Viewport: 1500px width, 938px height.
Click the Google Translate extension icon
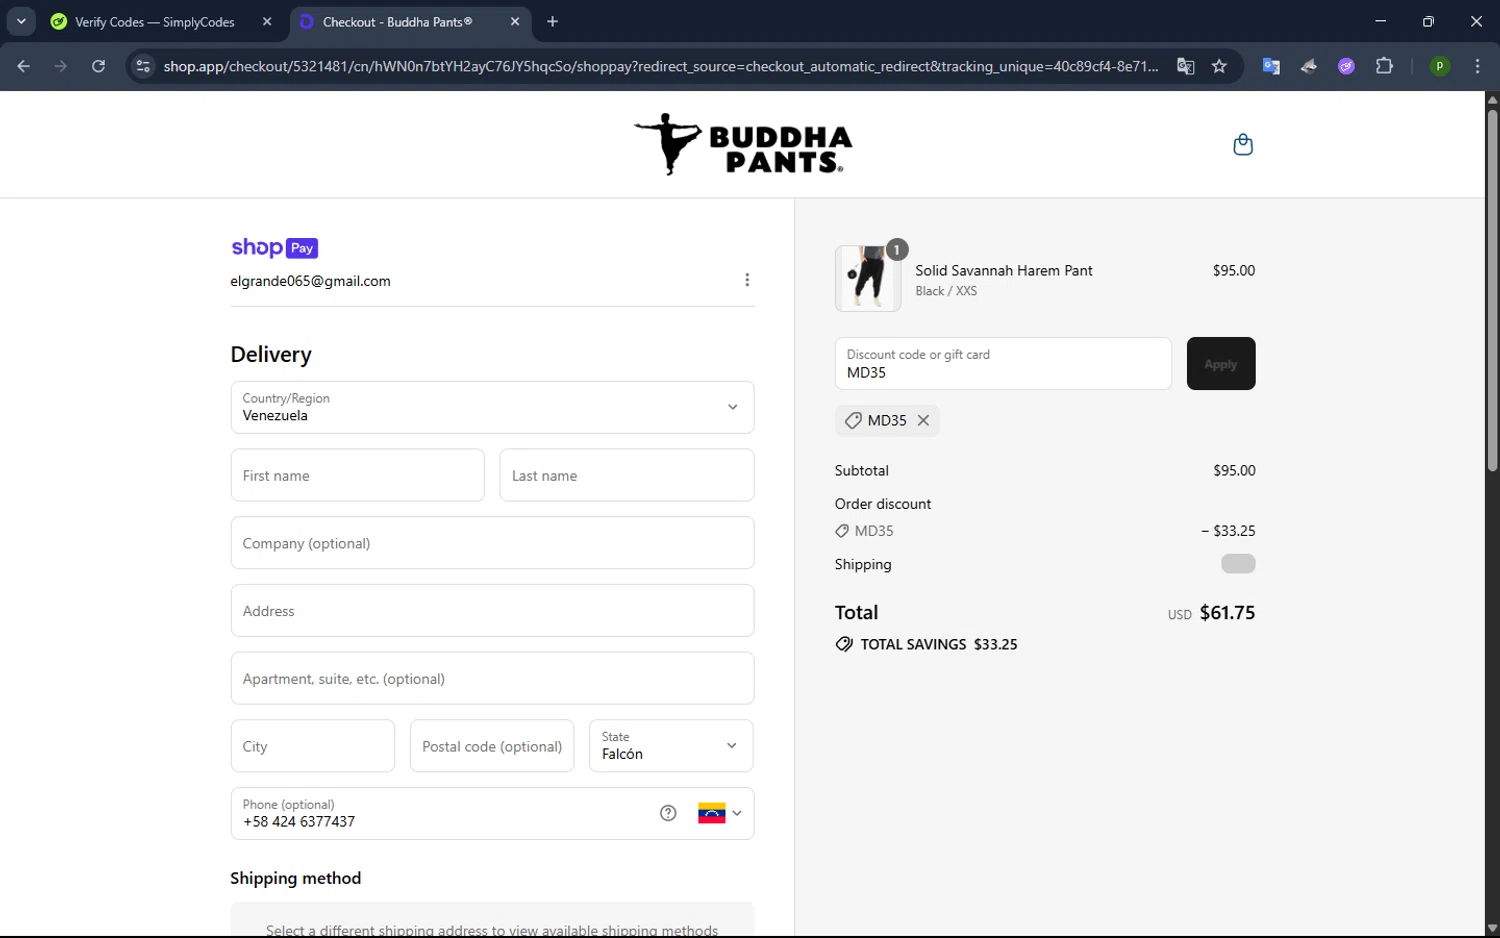click(1271, 66)
